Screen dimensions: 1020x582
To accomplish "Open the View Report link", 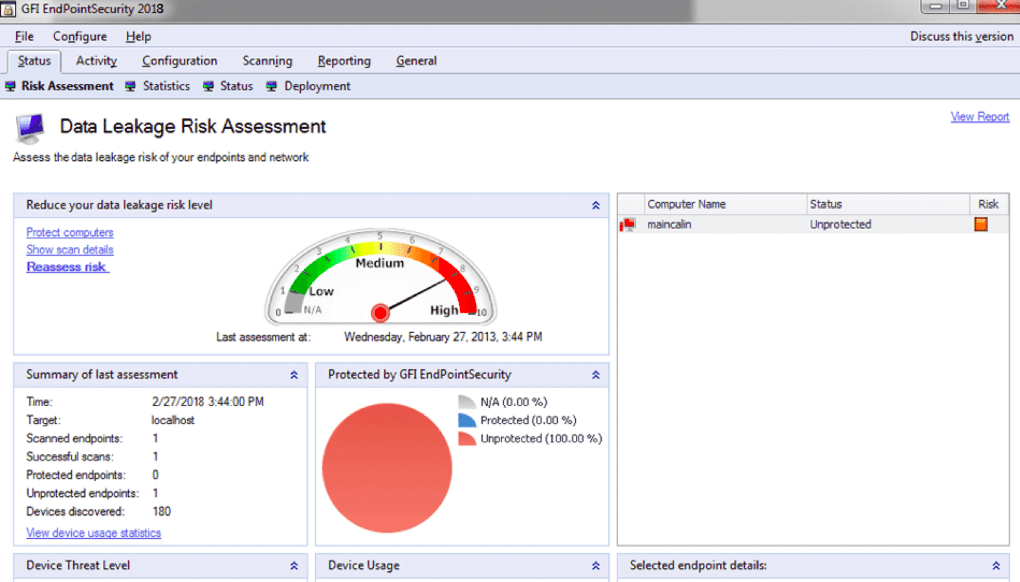I will tap(980, 117).
